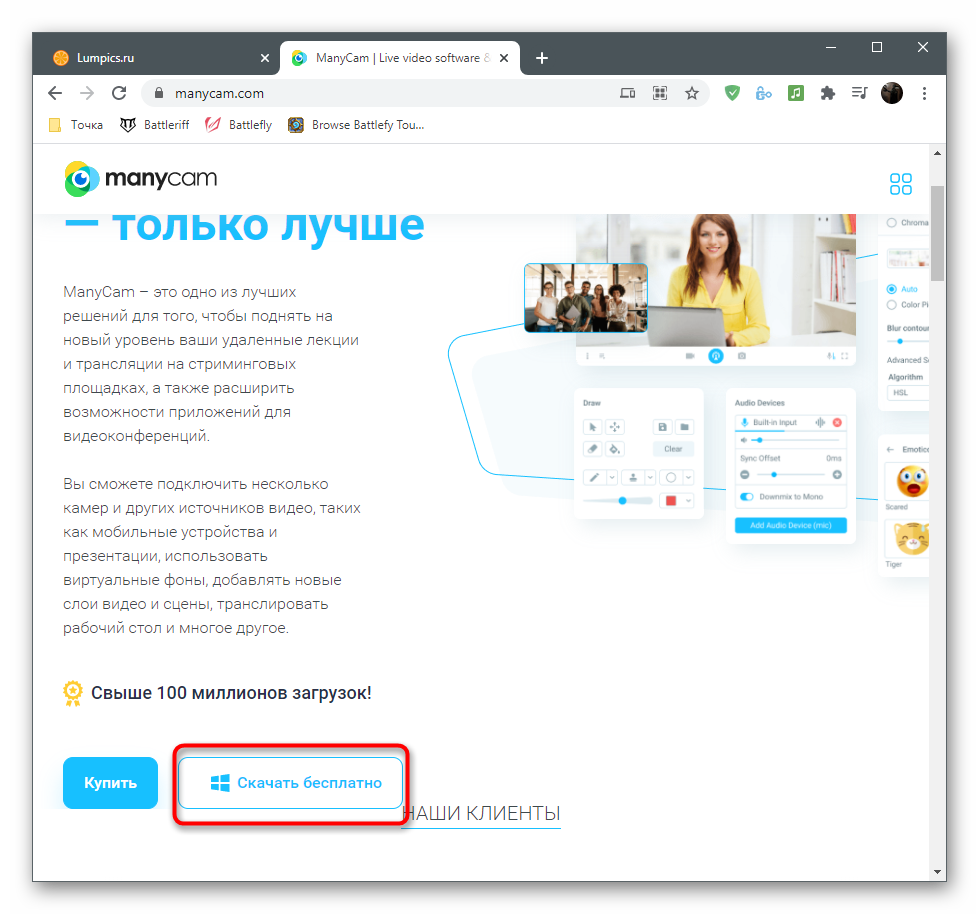Click the blue broadcast button under video

pyautogui.click(x=716, y=356)
